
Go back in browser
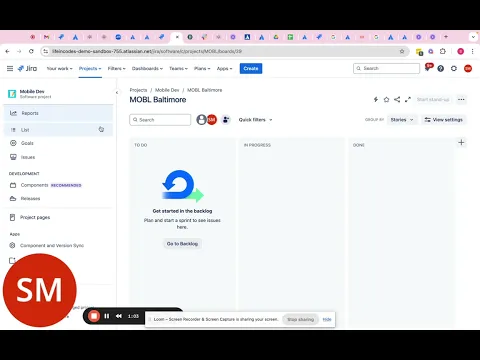tap(7, 51)
